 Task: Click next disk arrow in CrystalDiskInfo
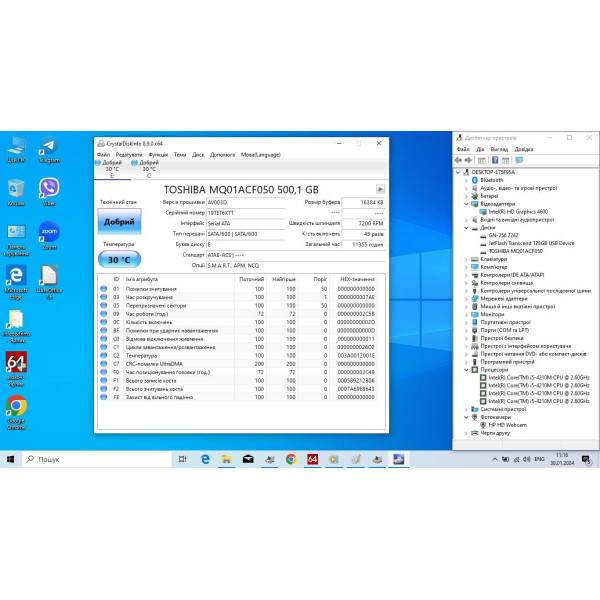point(380,189)
